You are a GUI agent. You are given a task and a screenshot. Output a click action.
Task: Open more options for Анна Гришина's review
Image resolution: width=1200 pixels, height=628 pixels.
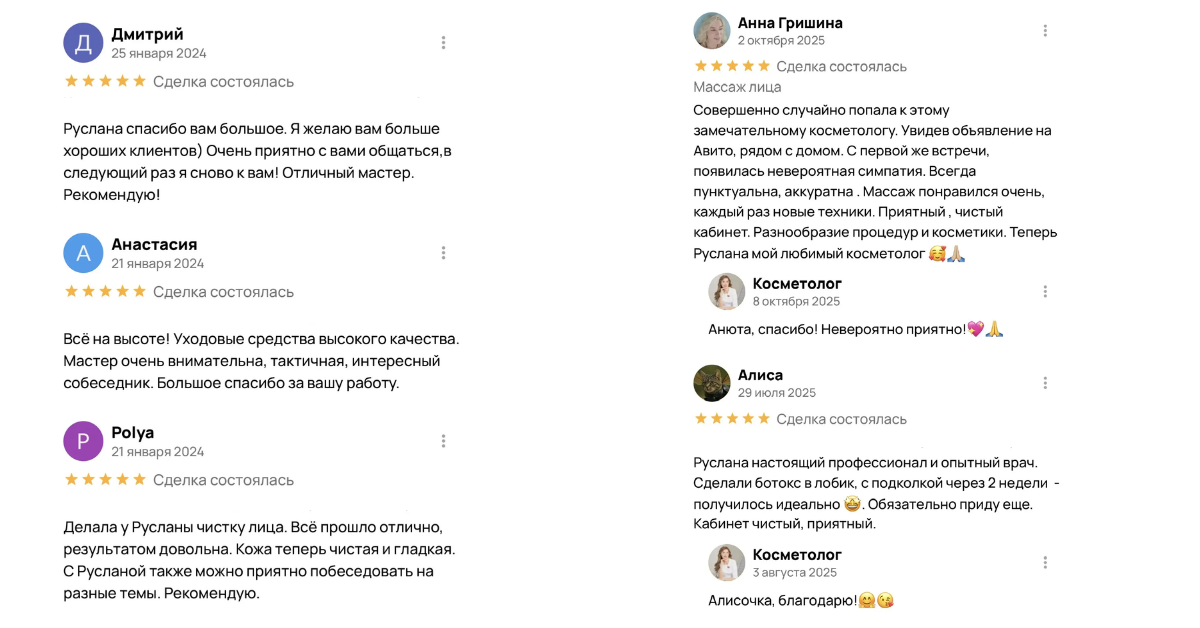pos(1045,31)
